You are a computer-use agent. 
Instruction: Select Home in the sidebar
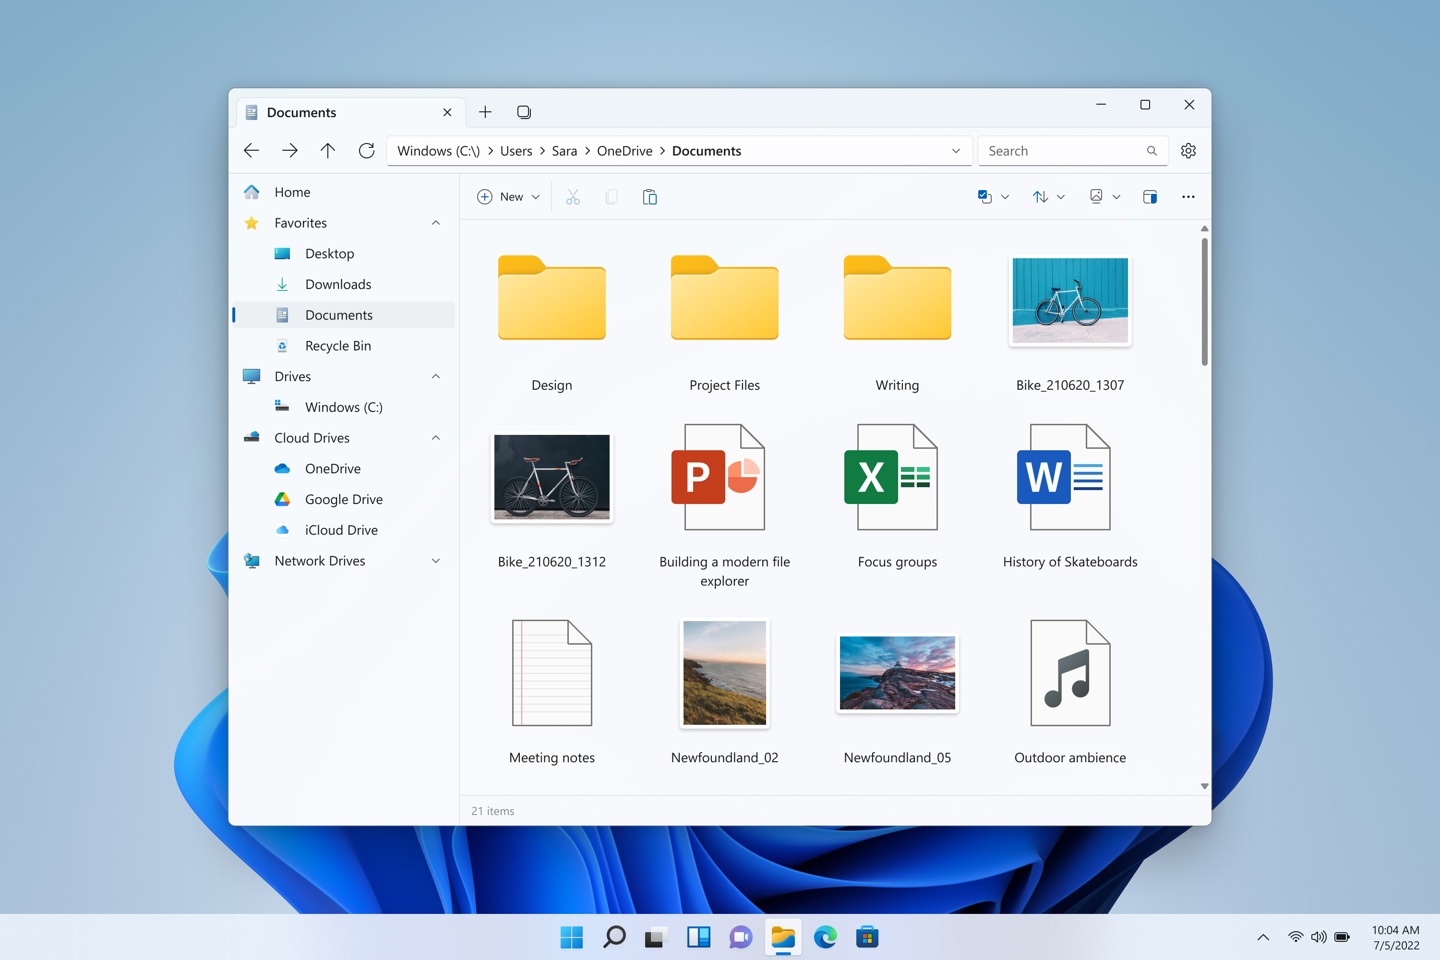click(344, 192)
